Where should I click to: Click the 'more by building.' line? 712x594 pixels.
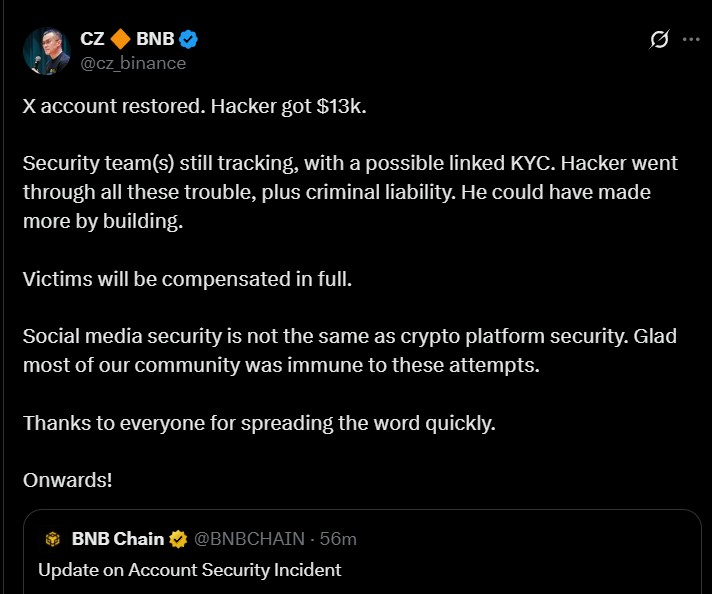[x=103, y=221]
